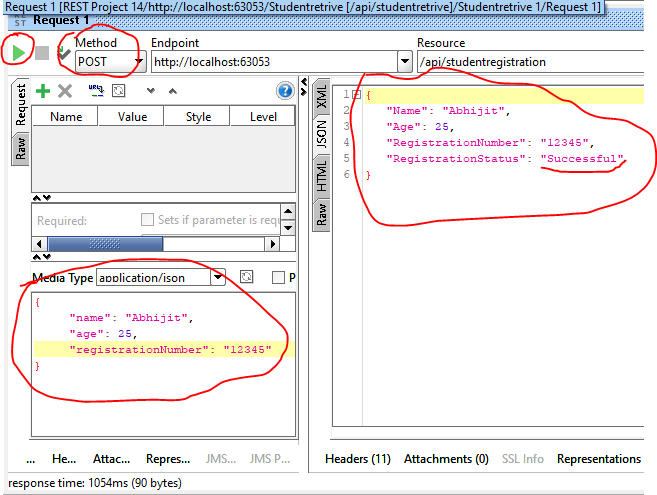Open the Headers (11) response tab

coord(357,459)
